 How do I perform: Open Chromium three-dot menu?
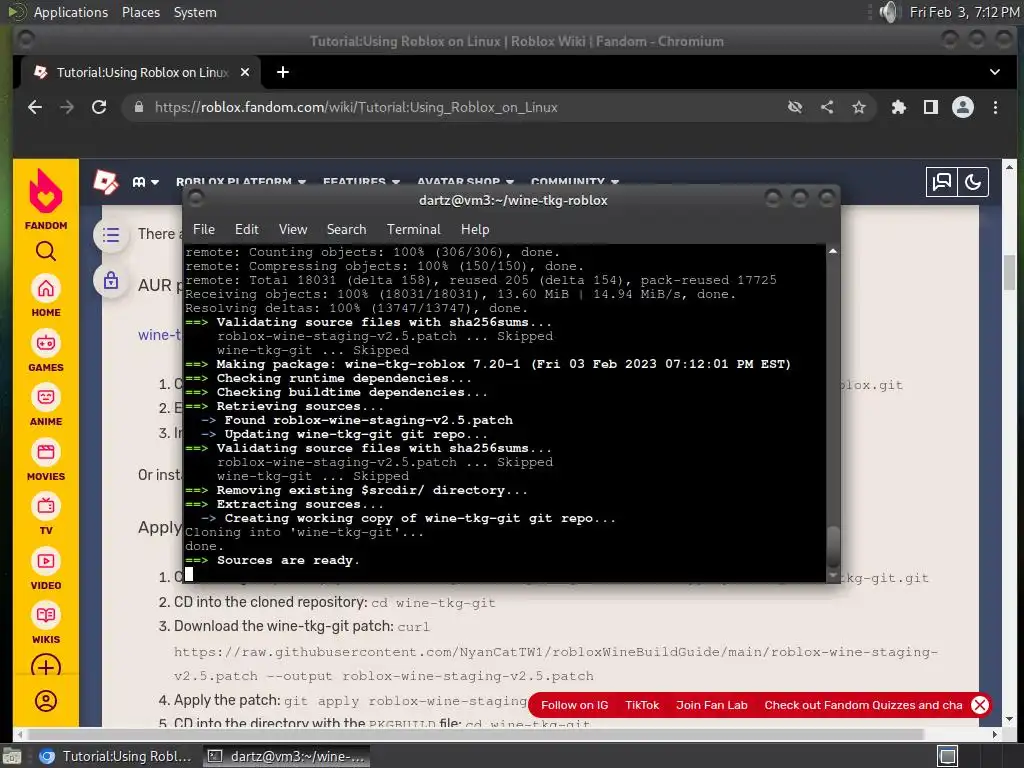click(x=995, y=107)
